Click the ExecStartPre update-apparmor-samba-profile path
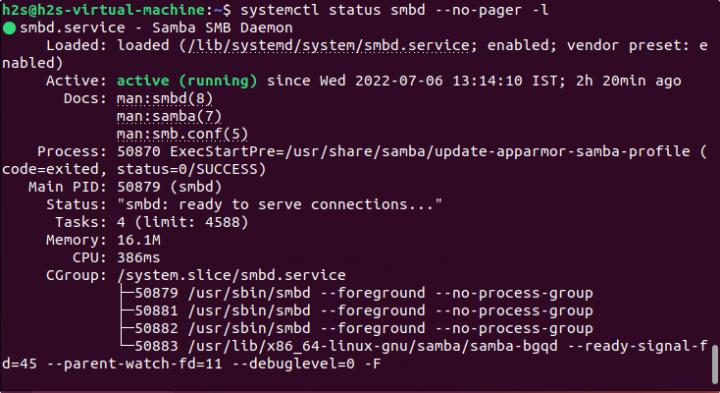Screen dimensions: 720x393 coord(430,152)
